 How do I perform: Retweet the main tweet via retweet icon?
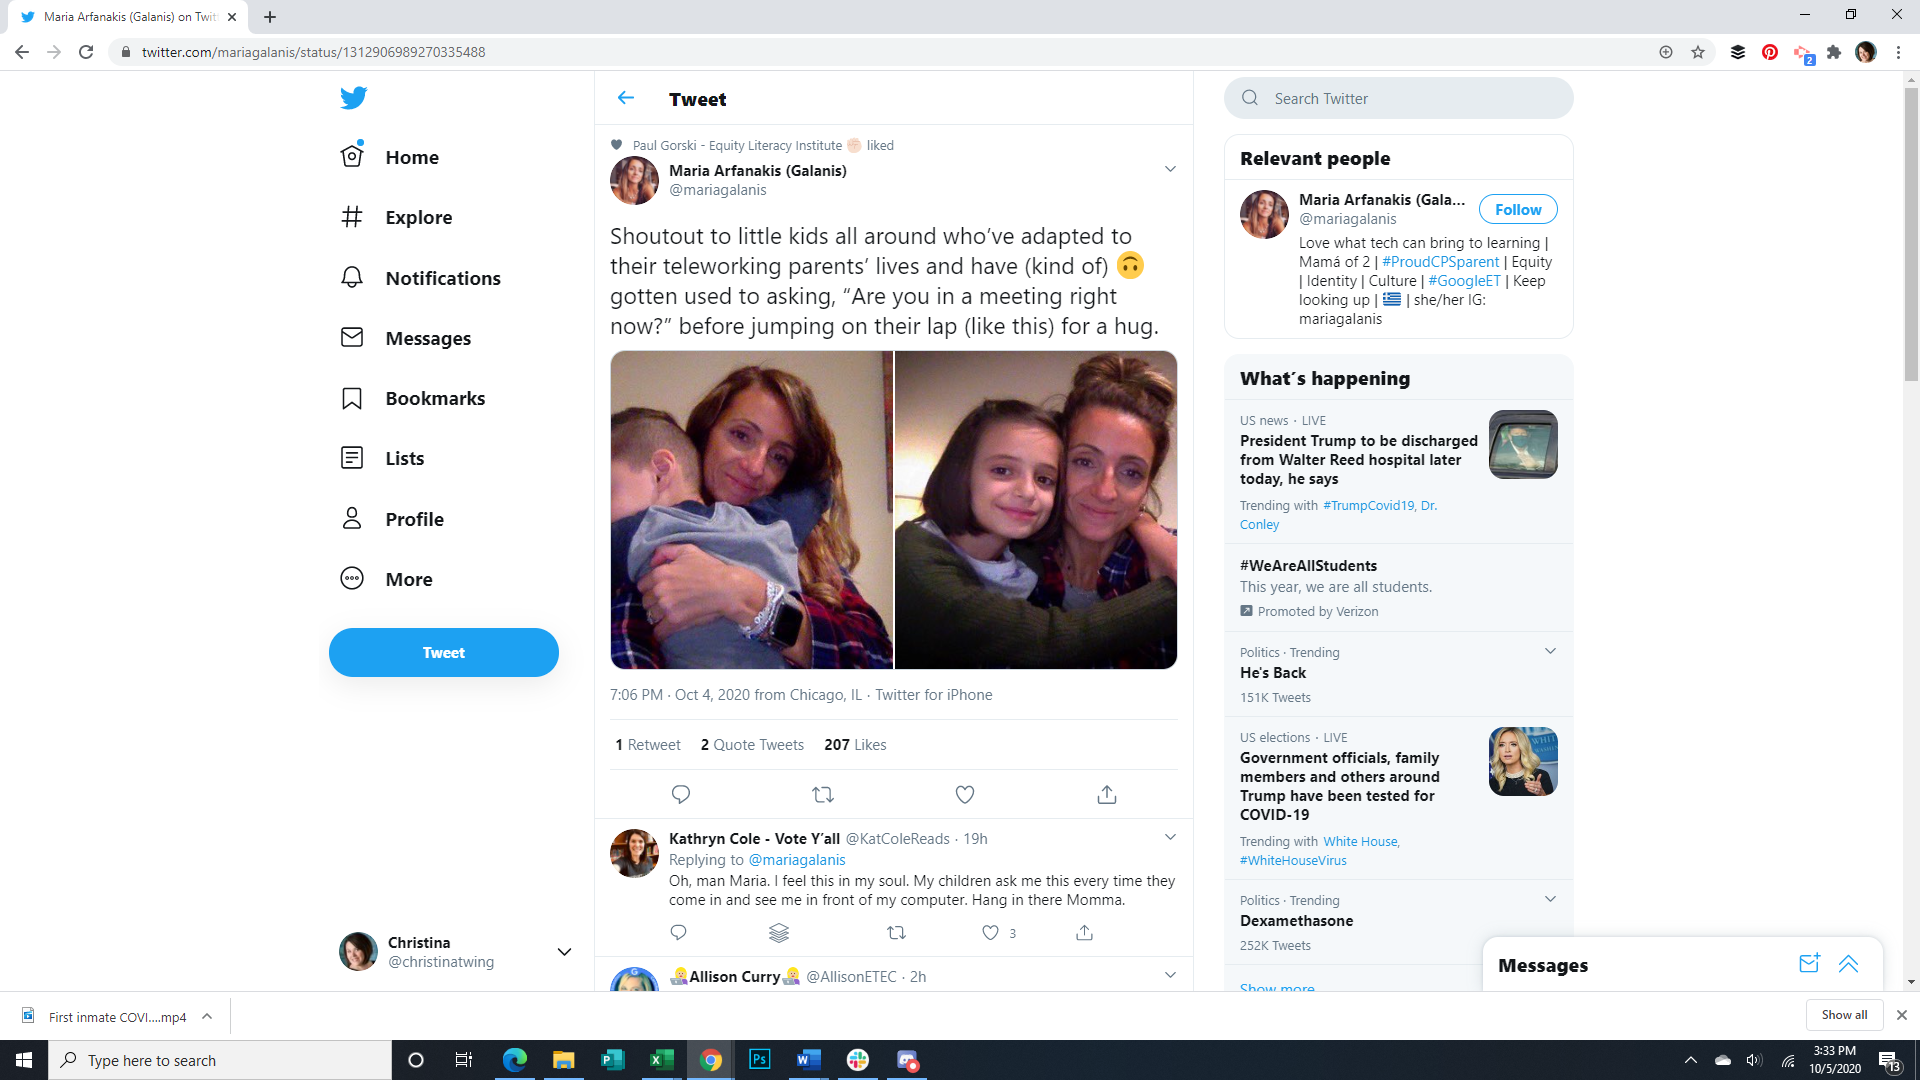(822, 794)
